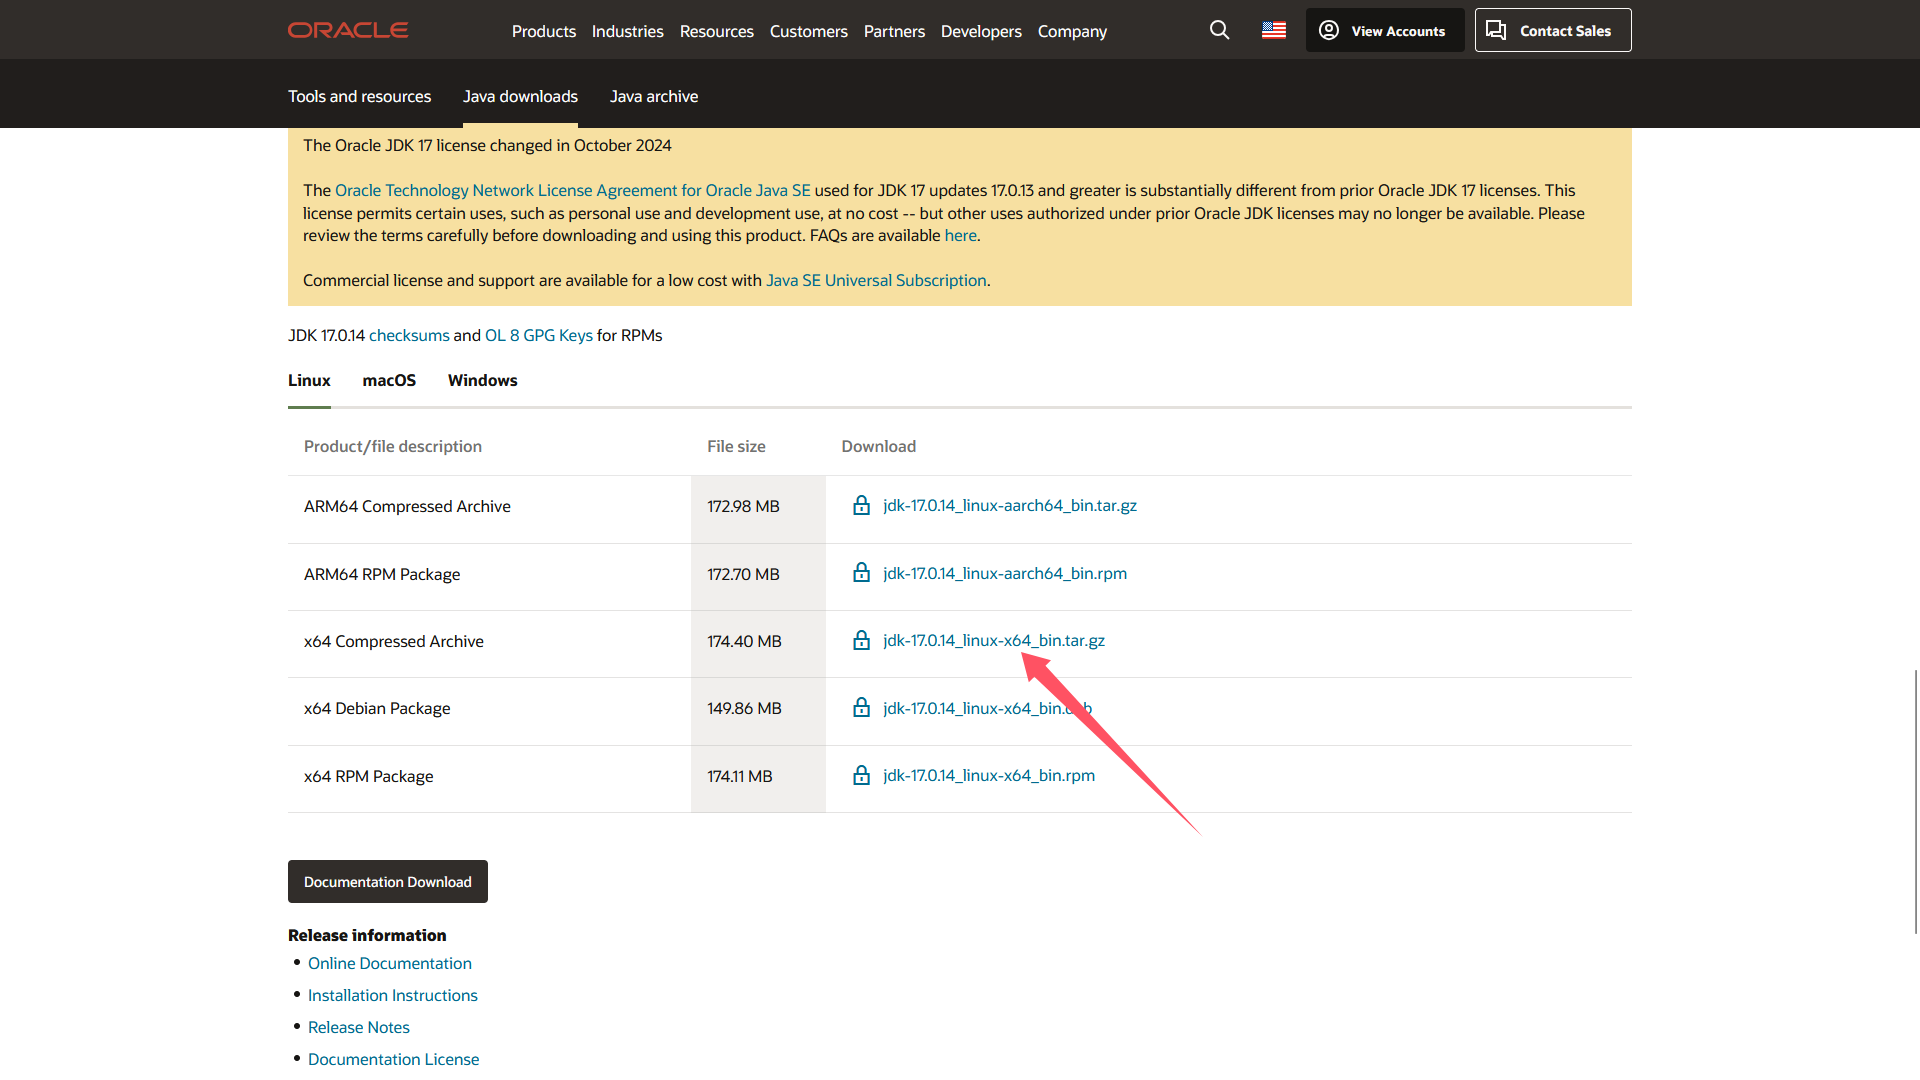
Task: Click the 149.86 MB file size
Action: 744,708
